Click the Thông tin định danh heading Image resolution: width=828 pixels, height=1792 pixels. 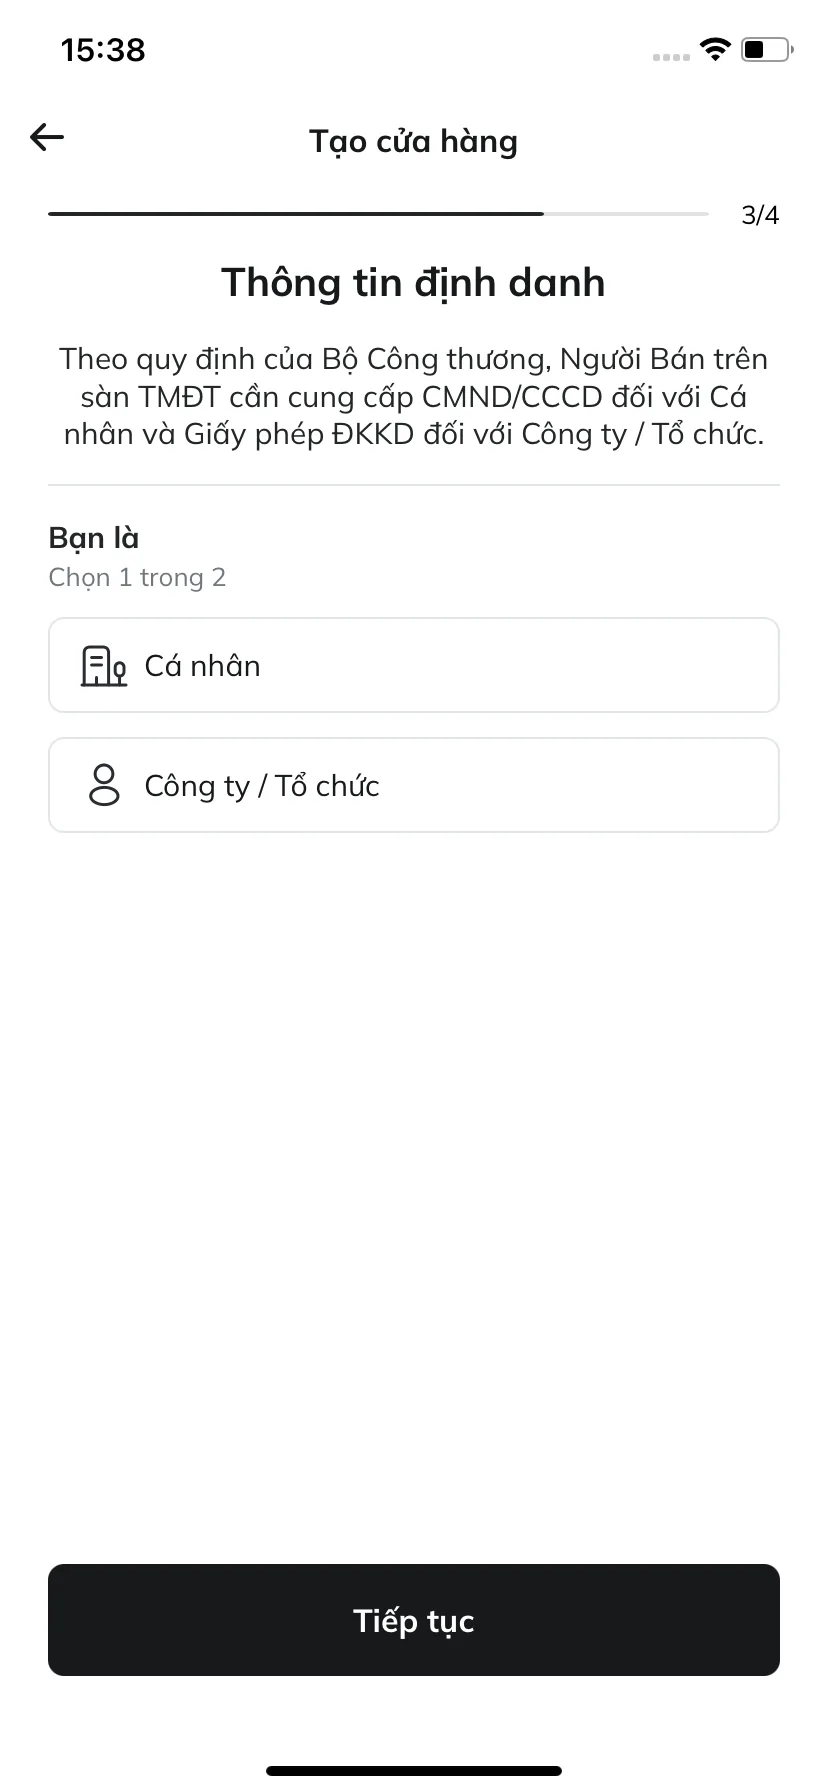click(x=414, y=283)
